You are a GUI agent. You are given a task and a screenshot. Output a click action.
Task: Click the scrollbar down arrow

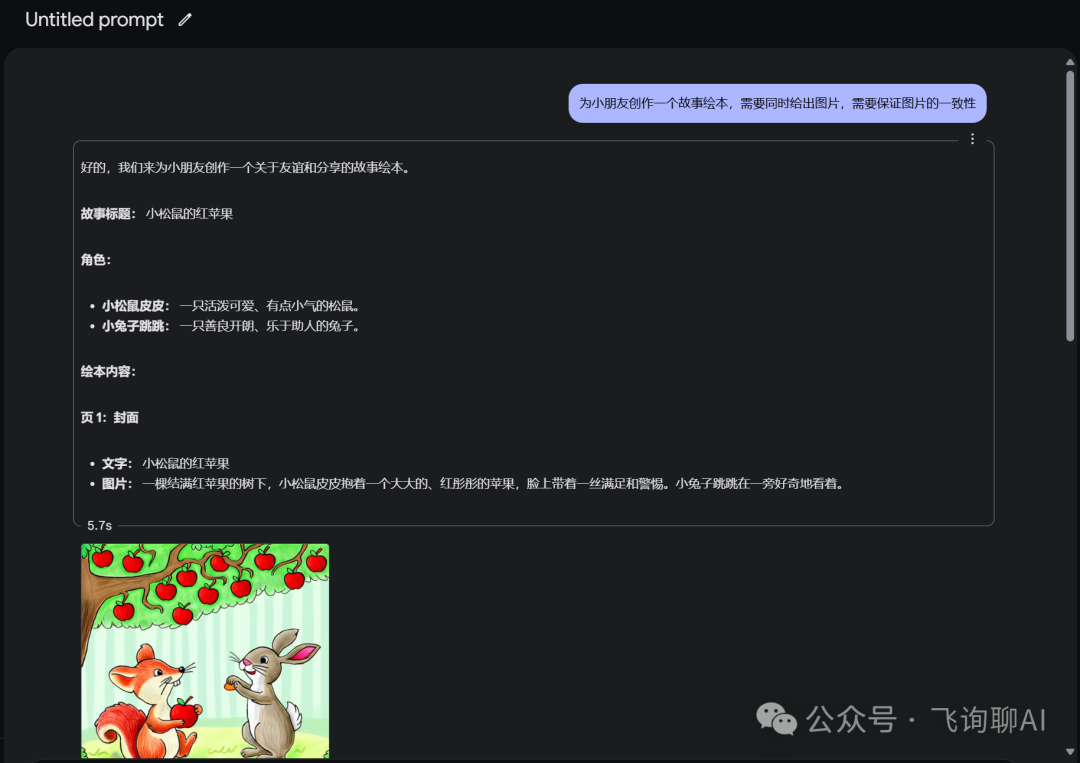(x=1070, y=751)
